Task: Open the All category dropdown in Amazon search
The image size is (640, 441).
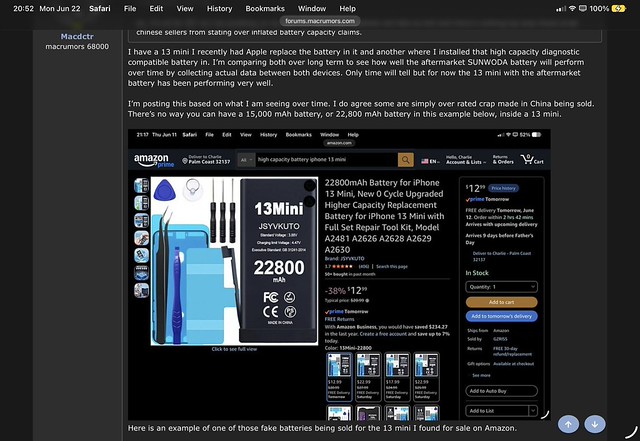Action: point(246,160)
